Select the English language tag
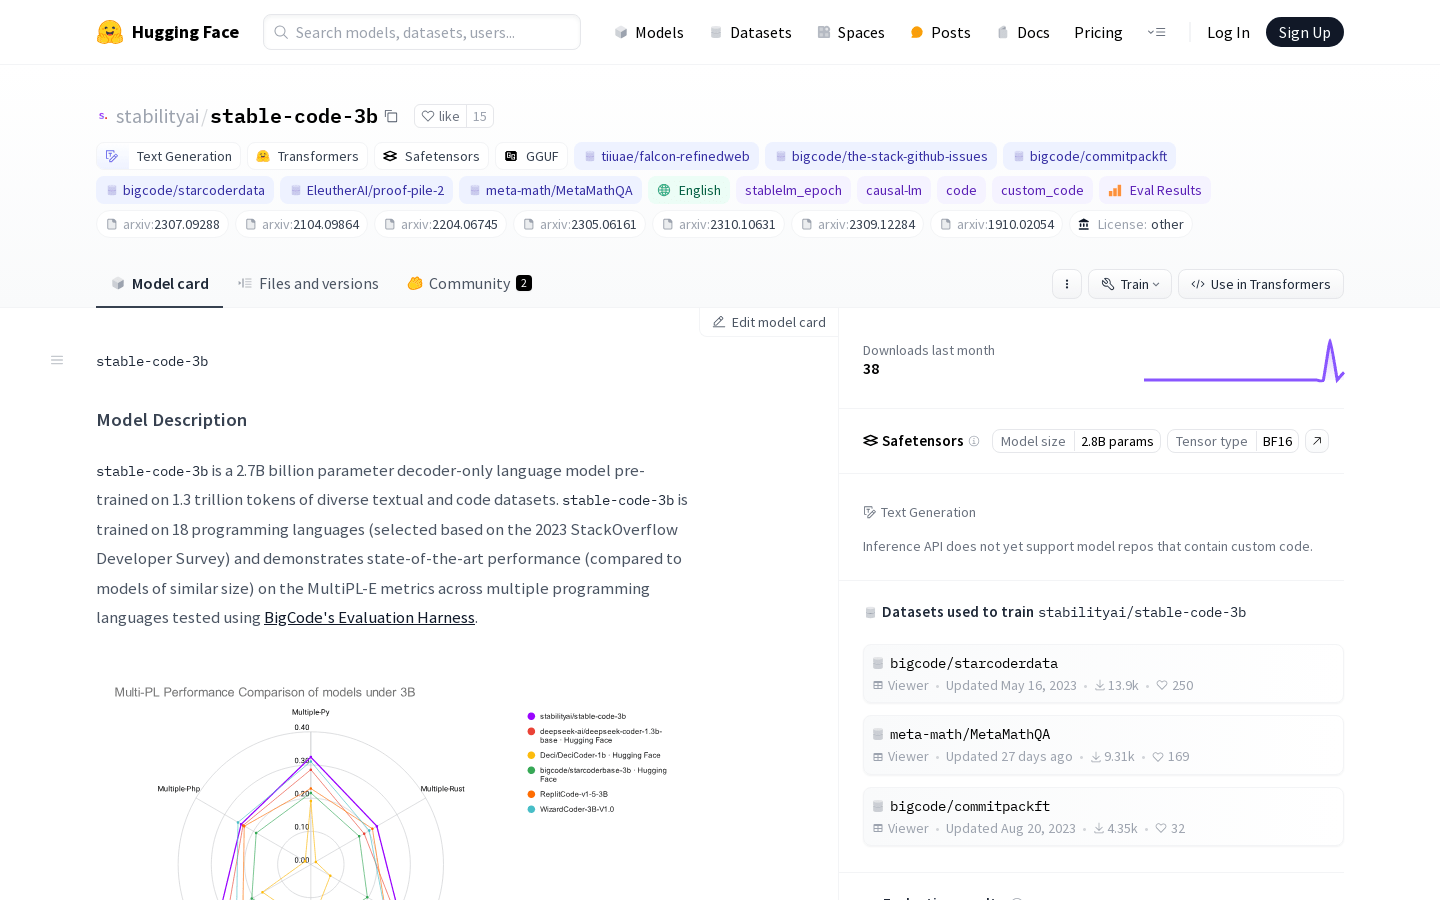 point(689,190)
